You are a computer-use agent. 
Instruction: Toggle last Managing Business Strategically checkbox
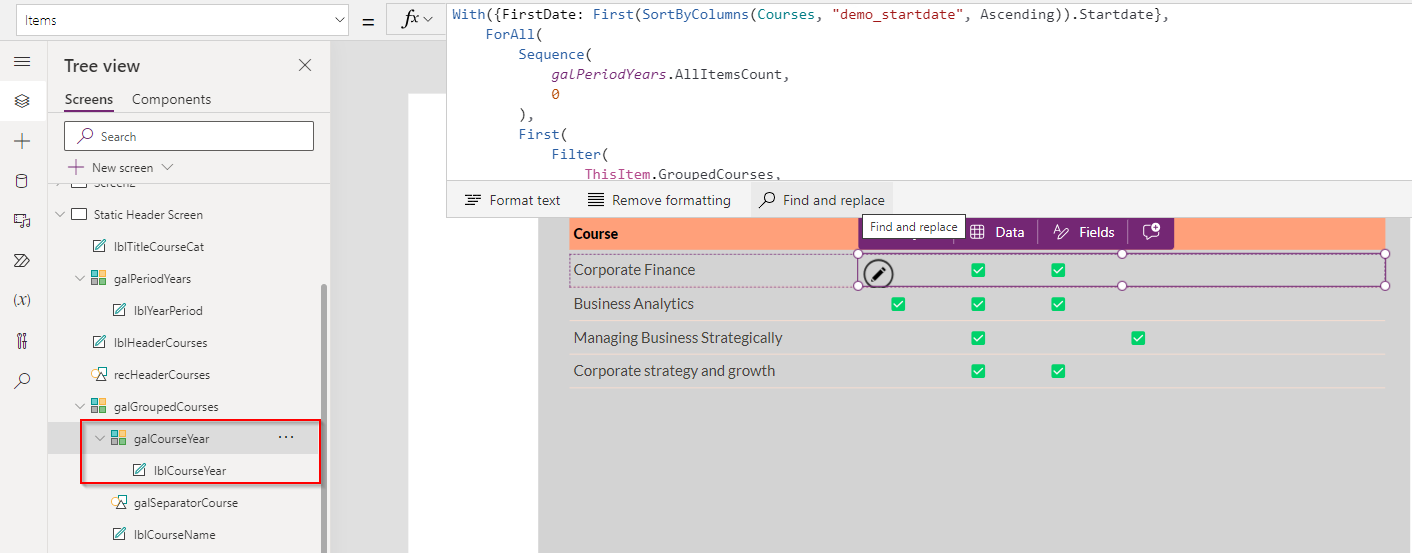[1138, 338]
